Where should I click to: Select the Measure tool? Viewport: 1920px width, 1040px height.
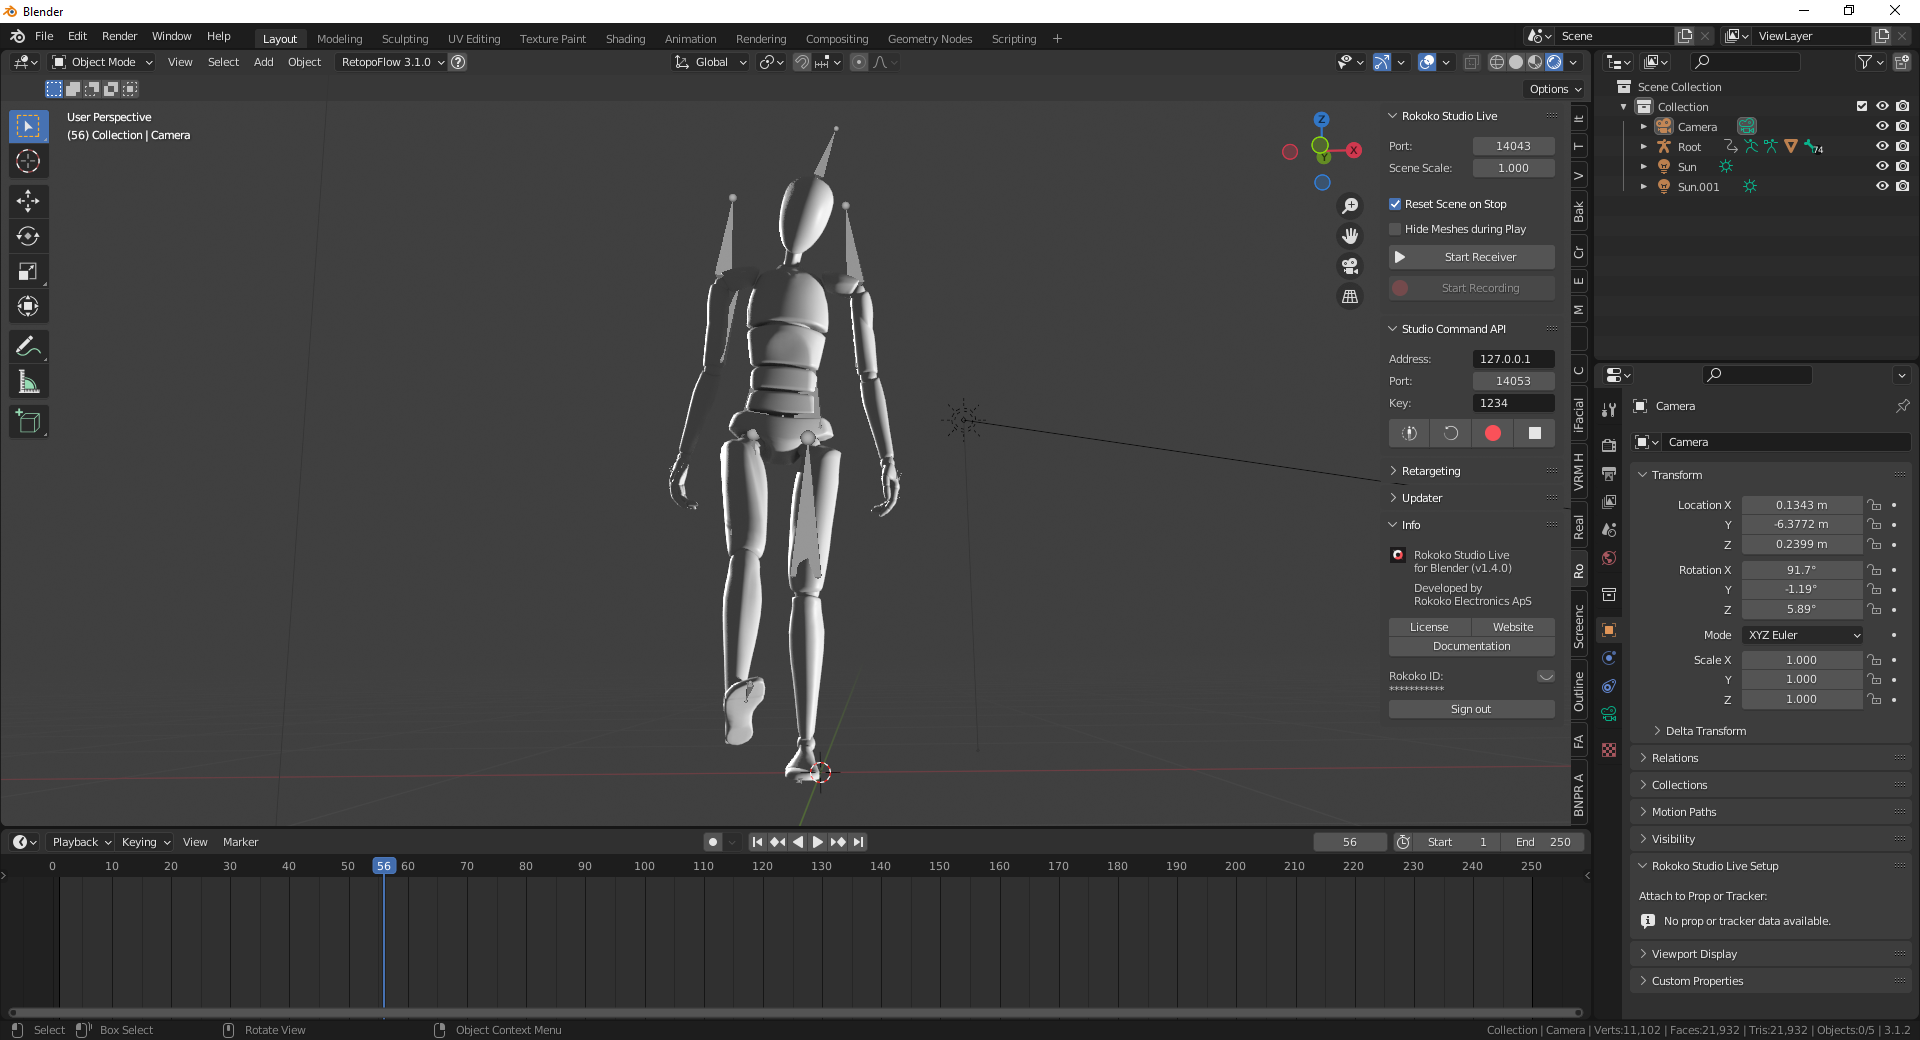pos(28,381)
